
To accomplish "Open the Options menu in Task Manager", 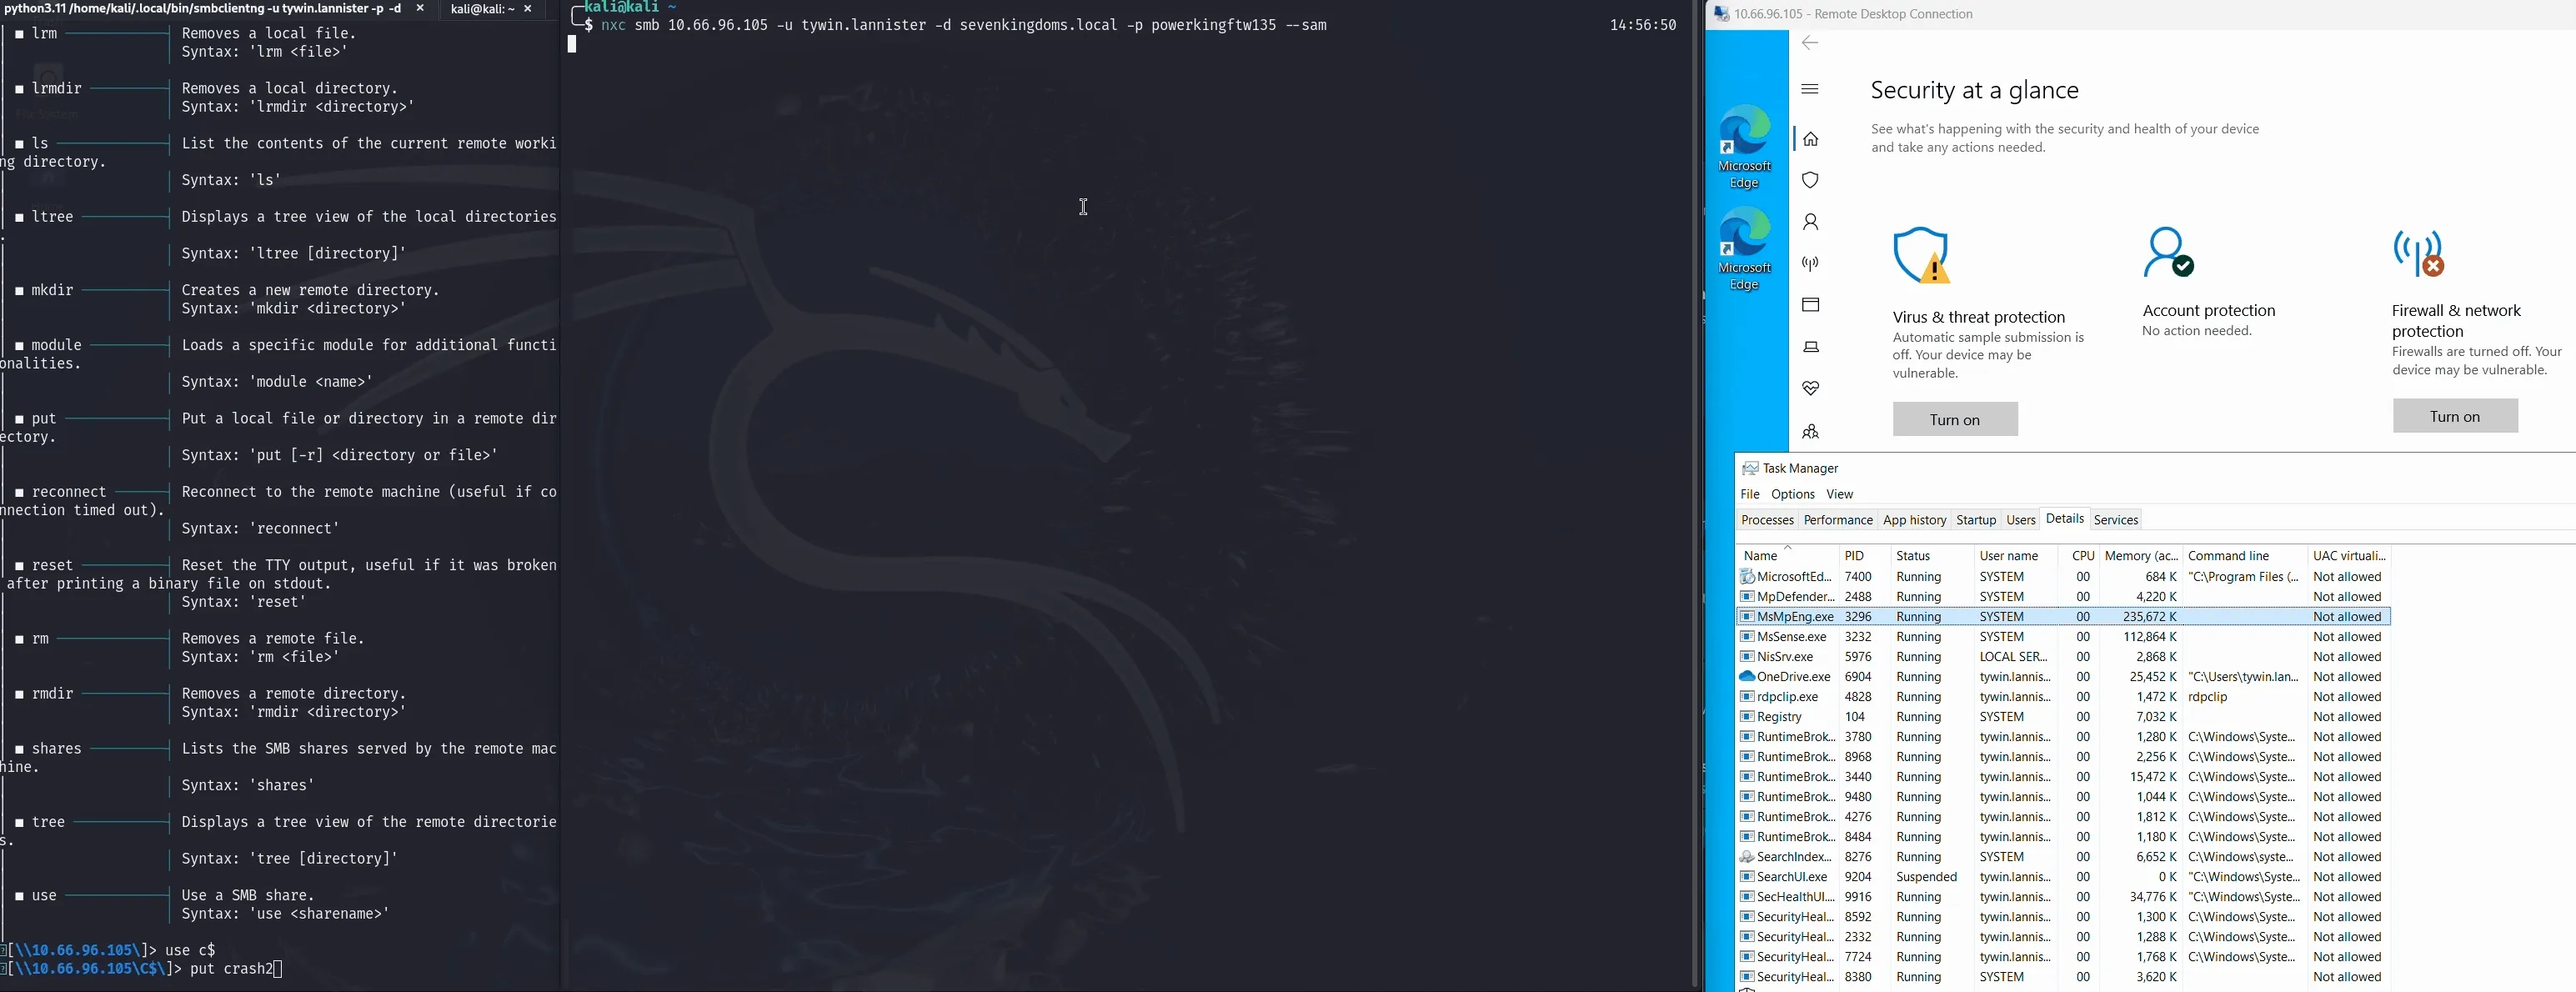I will pyautogui.click(x=1792, y=494).
